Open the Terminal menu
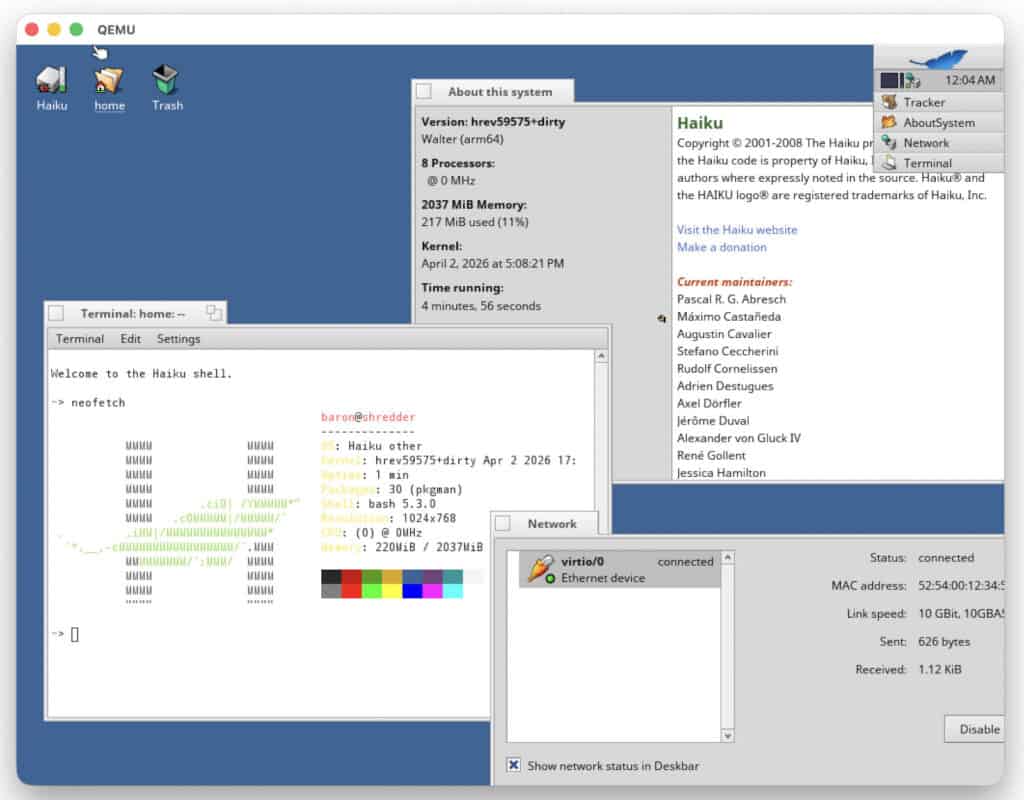The width and height of the screenshot is (1024, 800). [x=79, y=338]
